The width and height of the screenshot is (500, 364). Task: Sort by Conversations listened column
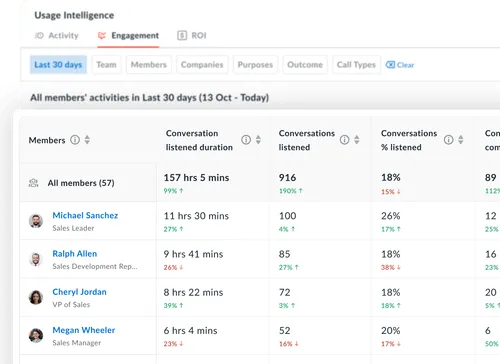[357, 140]
